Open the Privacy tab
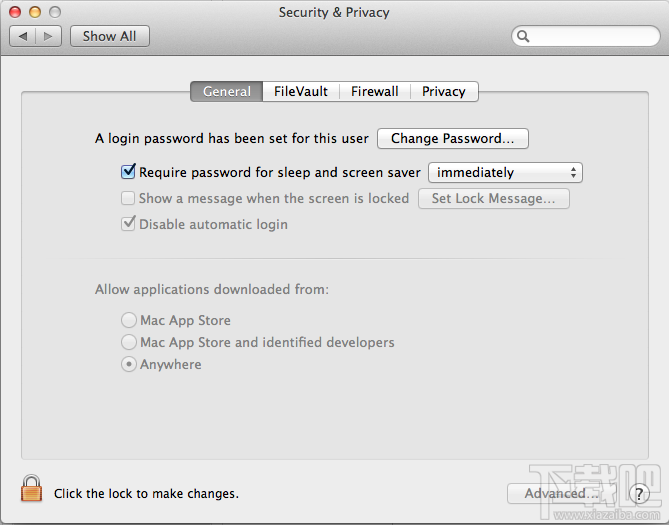The image size is (669, 525). coord(444,91)
